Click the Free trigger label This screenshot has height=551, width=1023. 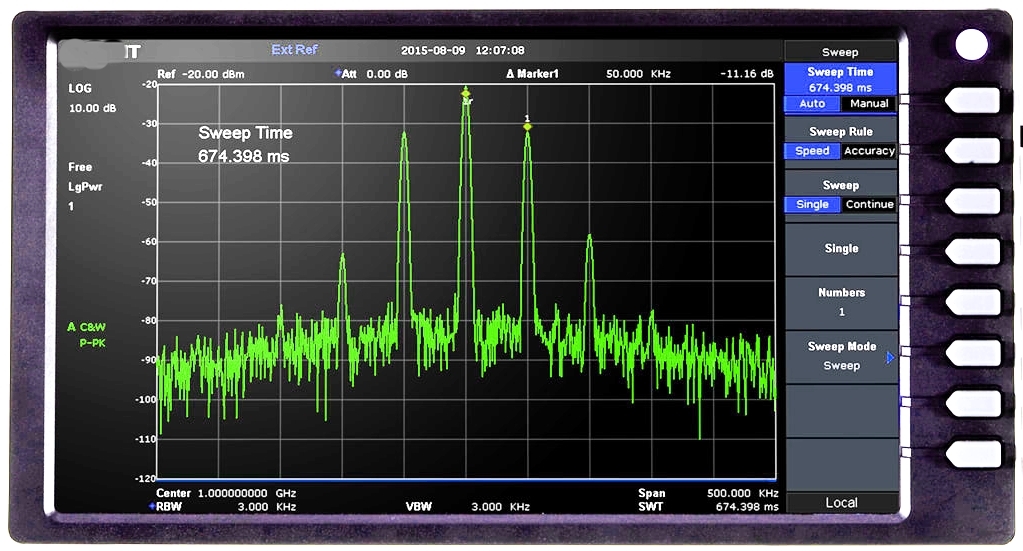coord(80,167)
